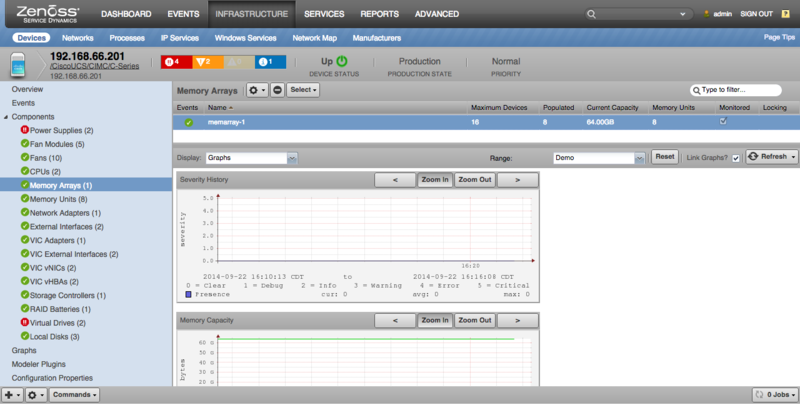Pan Memory Capacity graph forward (>)
Image resolution: width=800 pixels, height=405 pixels.
(517, 321)
